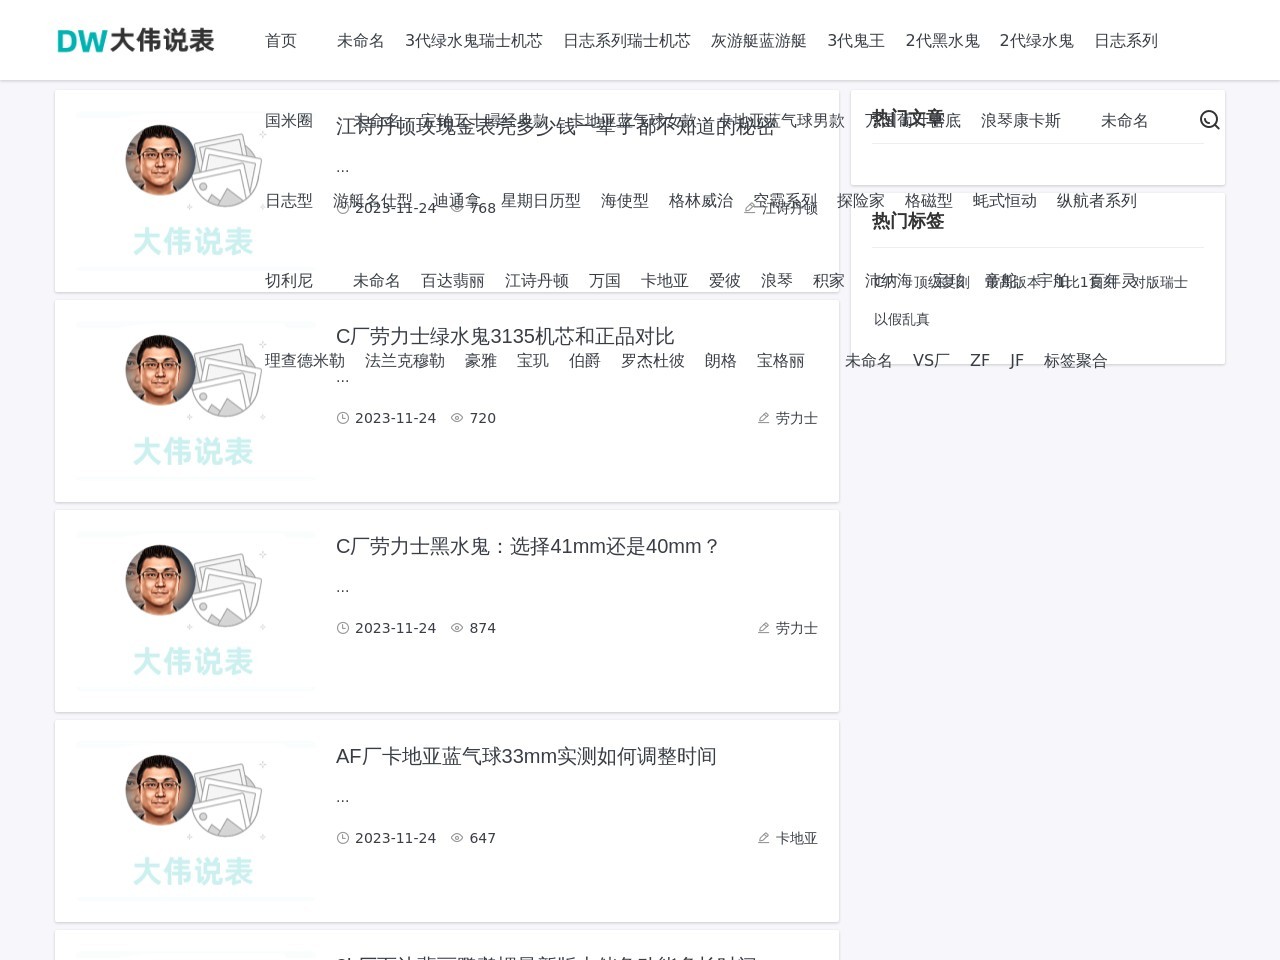Viewport: 1280px width, 960px height.
Task: Click the eye icon showing 768 views
Action: (457, 209)
